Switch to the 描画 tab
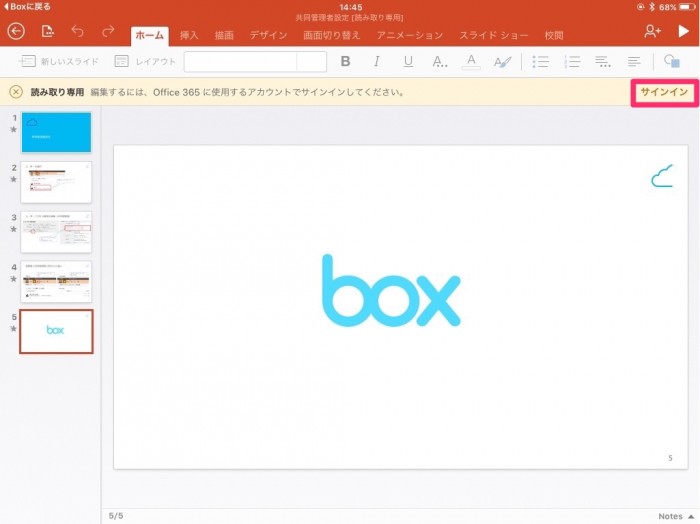This screenshot has height=524, width=700. click(x=224, y=36)
